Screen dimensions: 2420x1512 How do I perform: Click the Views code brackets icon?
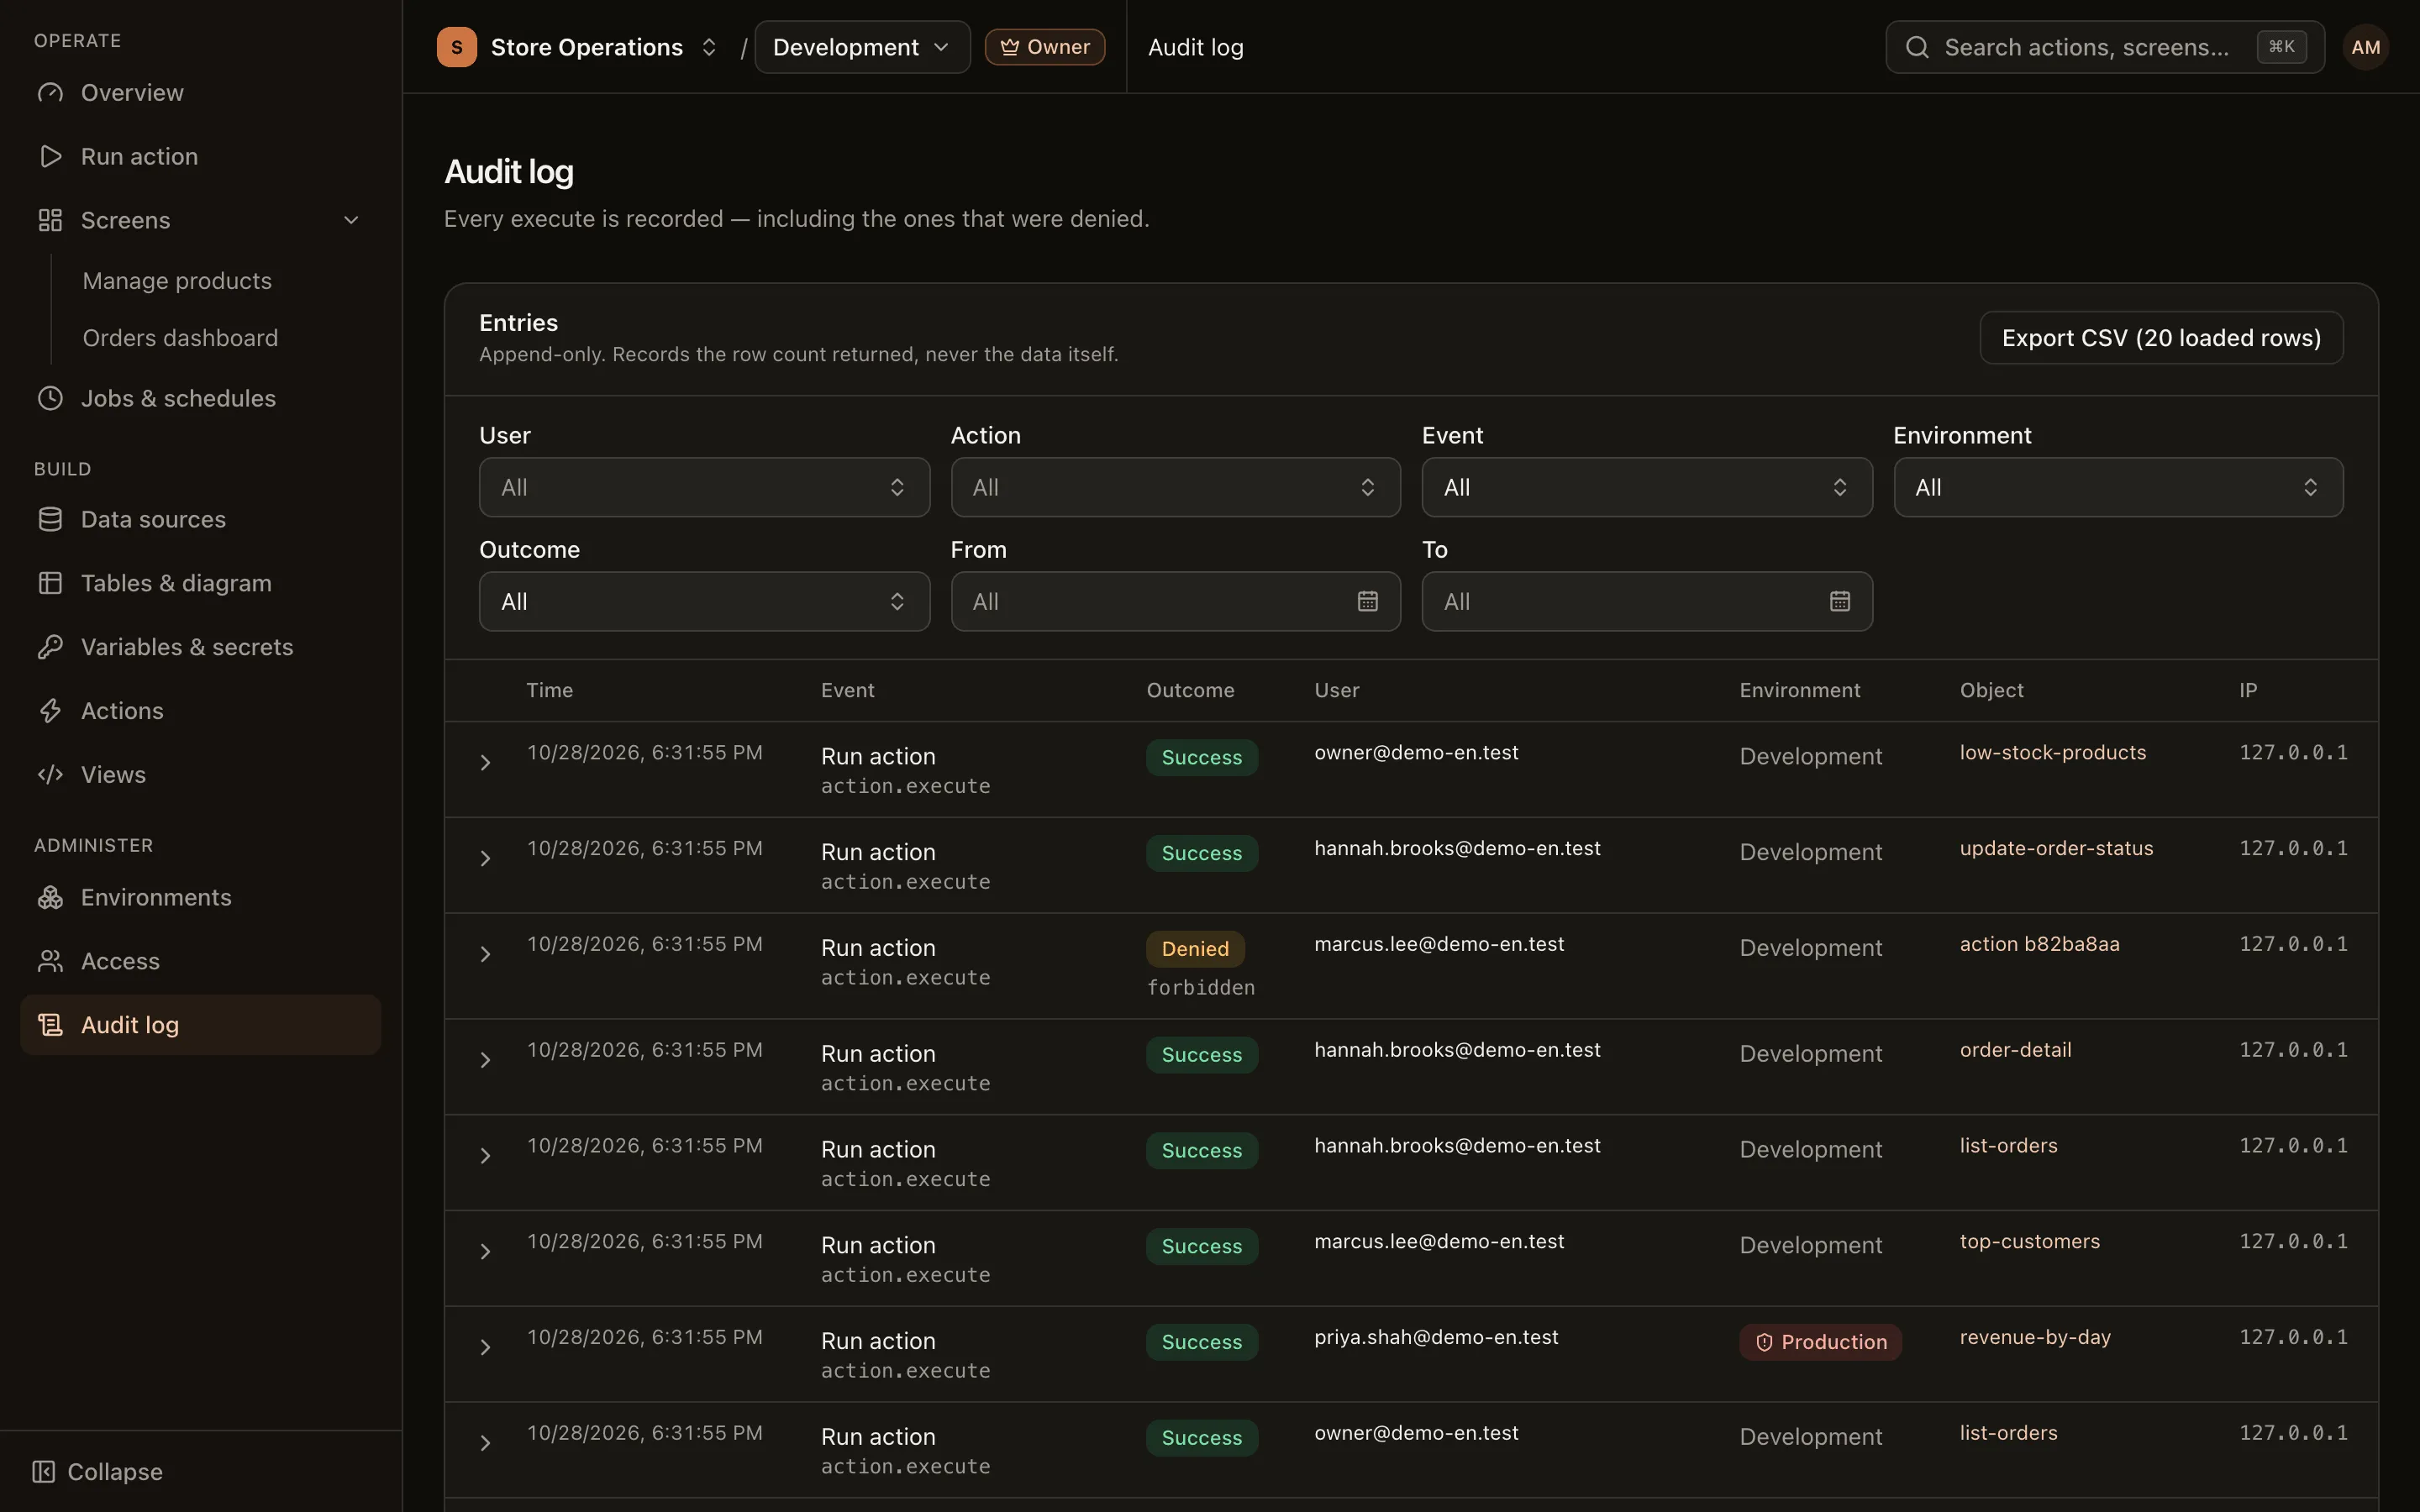click(50, 775)
